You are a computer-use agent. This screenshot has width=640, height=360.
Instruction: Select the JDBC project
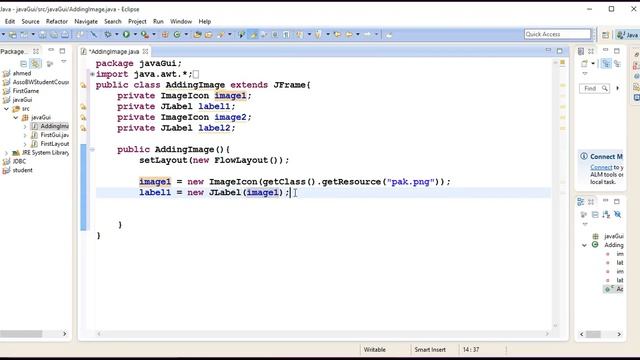[19, 162]
